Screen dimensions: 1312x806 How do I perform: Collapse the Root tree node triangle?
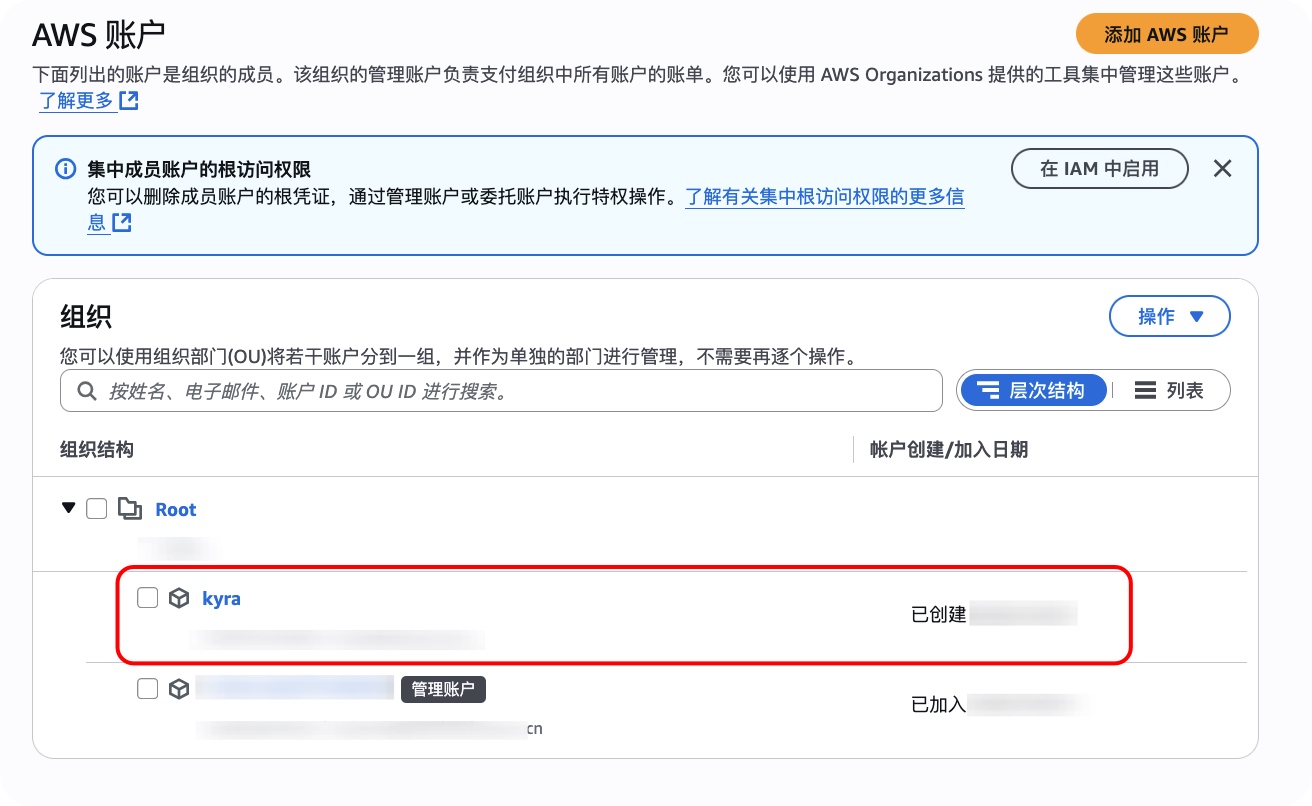point(68,508)
